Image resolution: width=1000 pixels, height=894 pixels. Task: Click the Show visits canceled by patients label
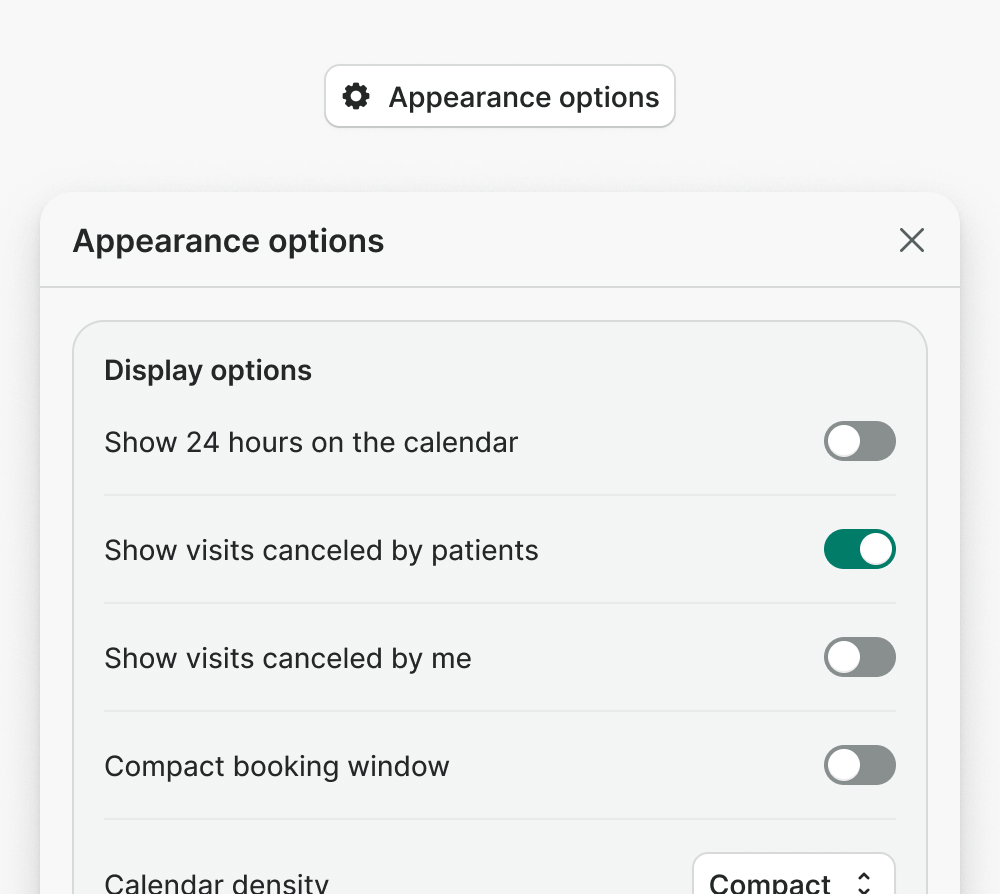coord(321,550)
